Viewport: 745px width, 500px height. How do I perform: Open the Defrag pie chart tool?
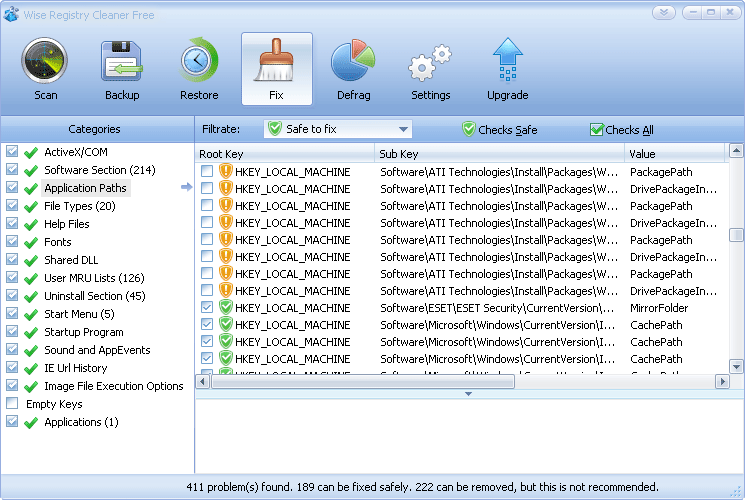[353, 60]
